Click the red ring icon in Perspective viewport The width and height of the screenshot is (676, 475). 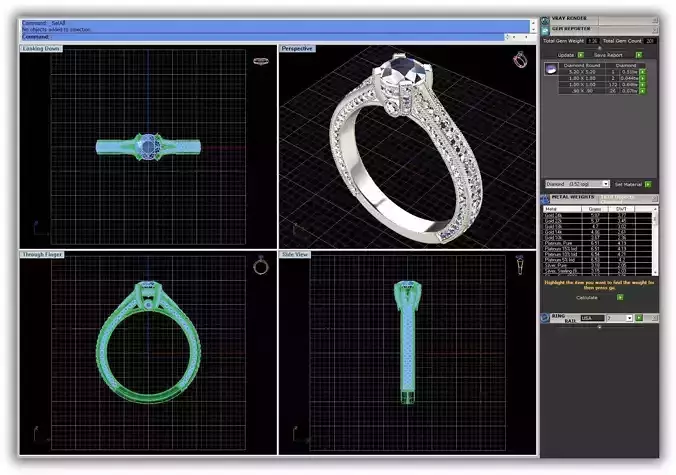[520, 59]
